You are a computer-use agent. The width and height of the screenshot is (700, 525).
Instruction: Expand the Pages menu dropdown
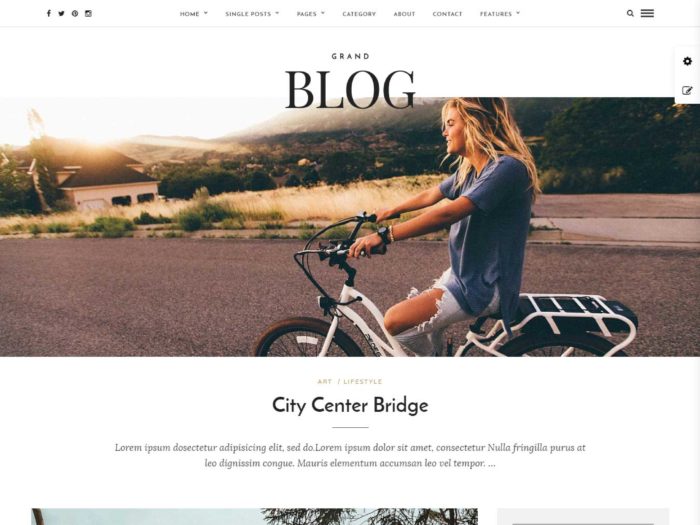[x=311, y=14]
